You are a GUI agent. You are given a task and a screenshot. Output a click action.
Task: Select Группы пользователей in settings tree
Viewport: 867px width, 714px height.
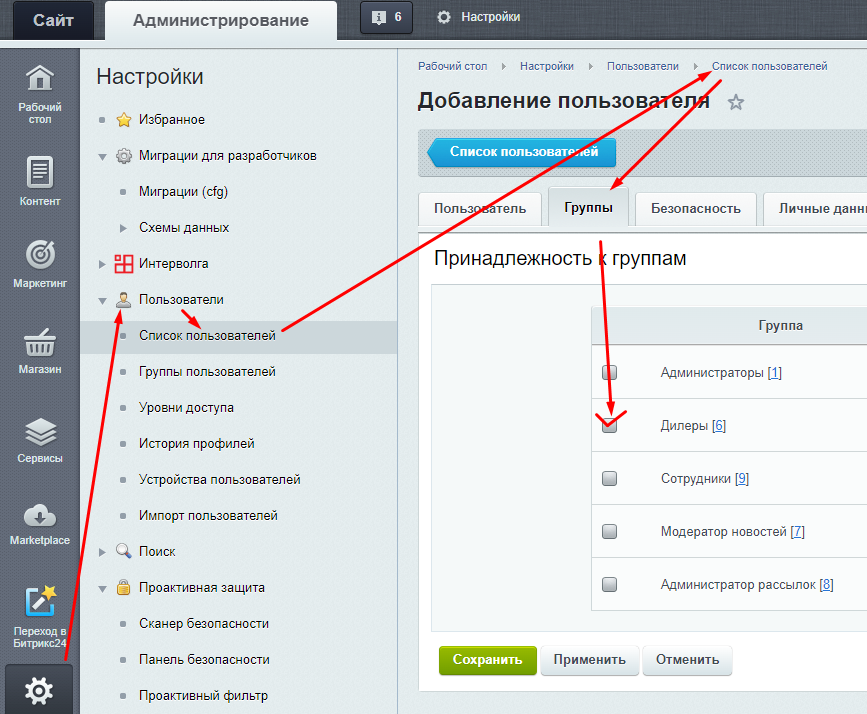coord(207,372)
